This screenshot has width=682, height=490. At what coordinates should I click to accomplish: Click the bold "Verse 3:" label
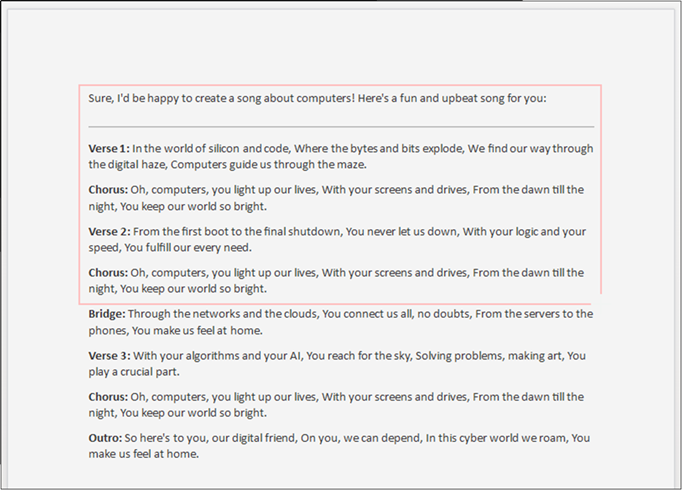109,356
